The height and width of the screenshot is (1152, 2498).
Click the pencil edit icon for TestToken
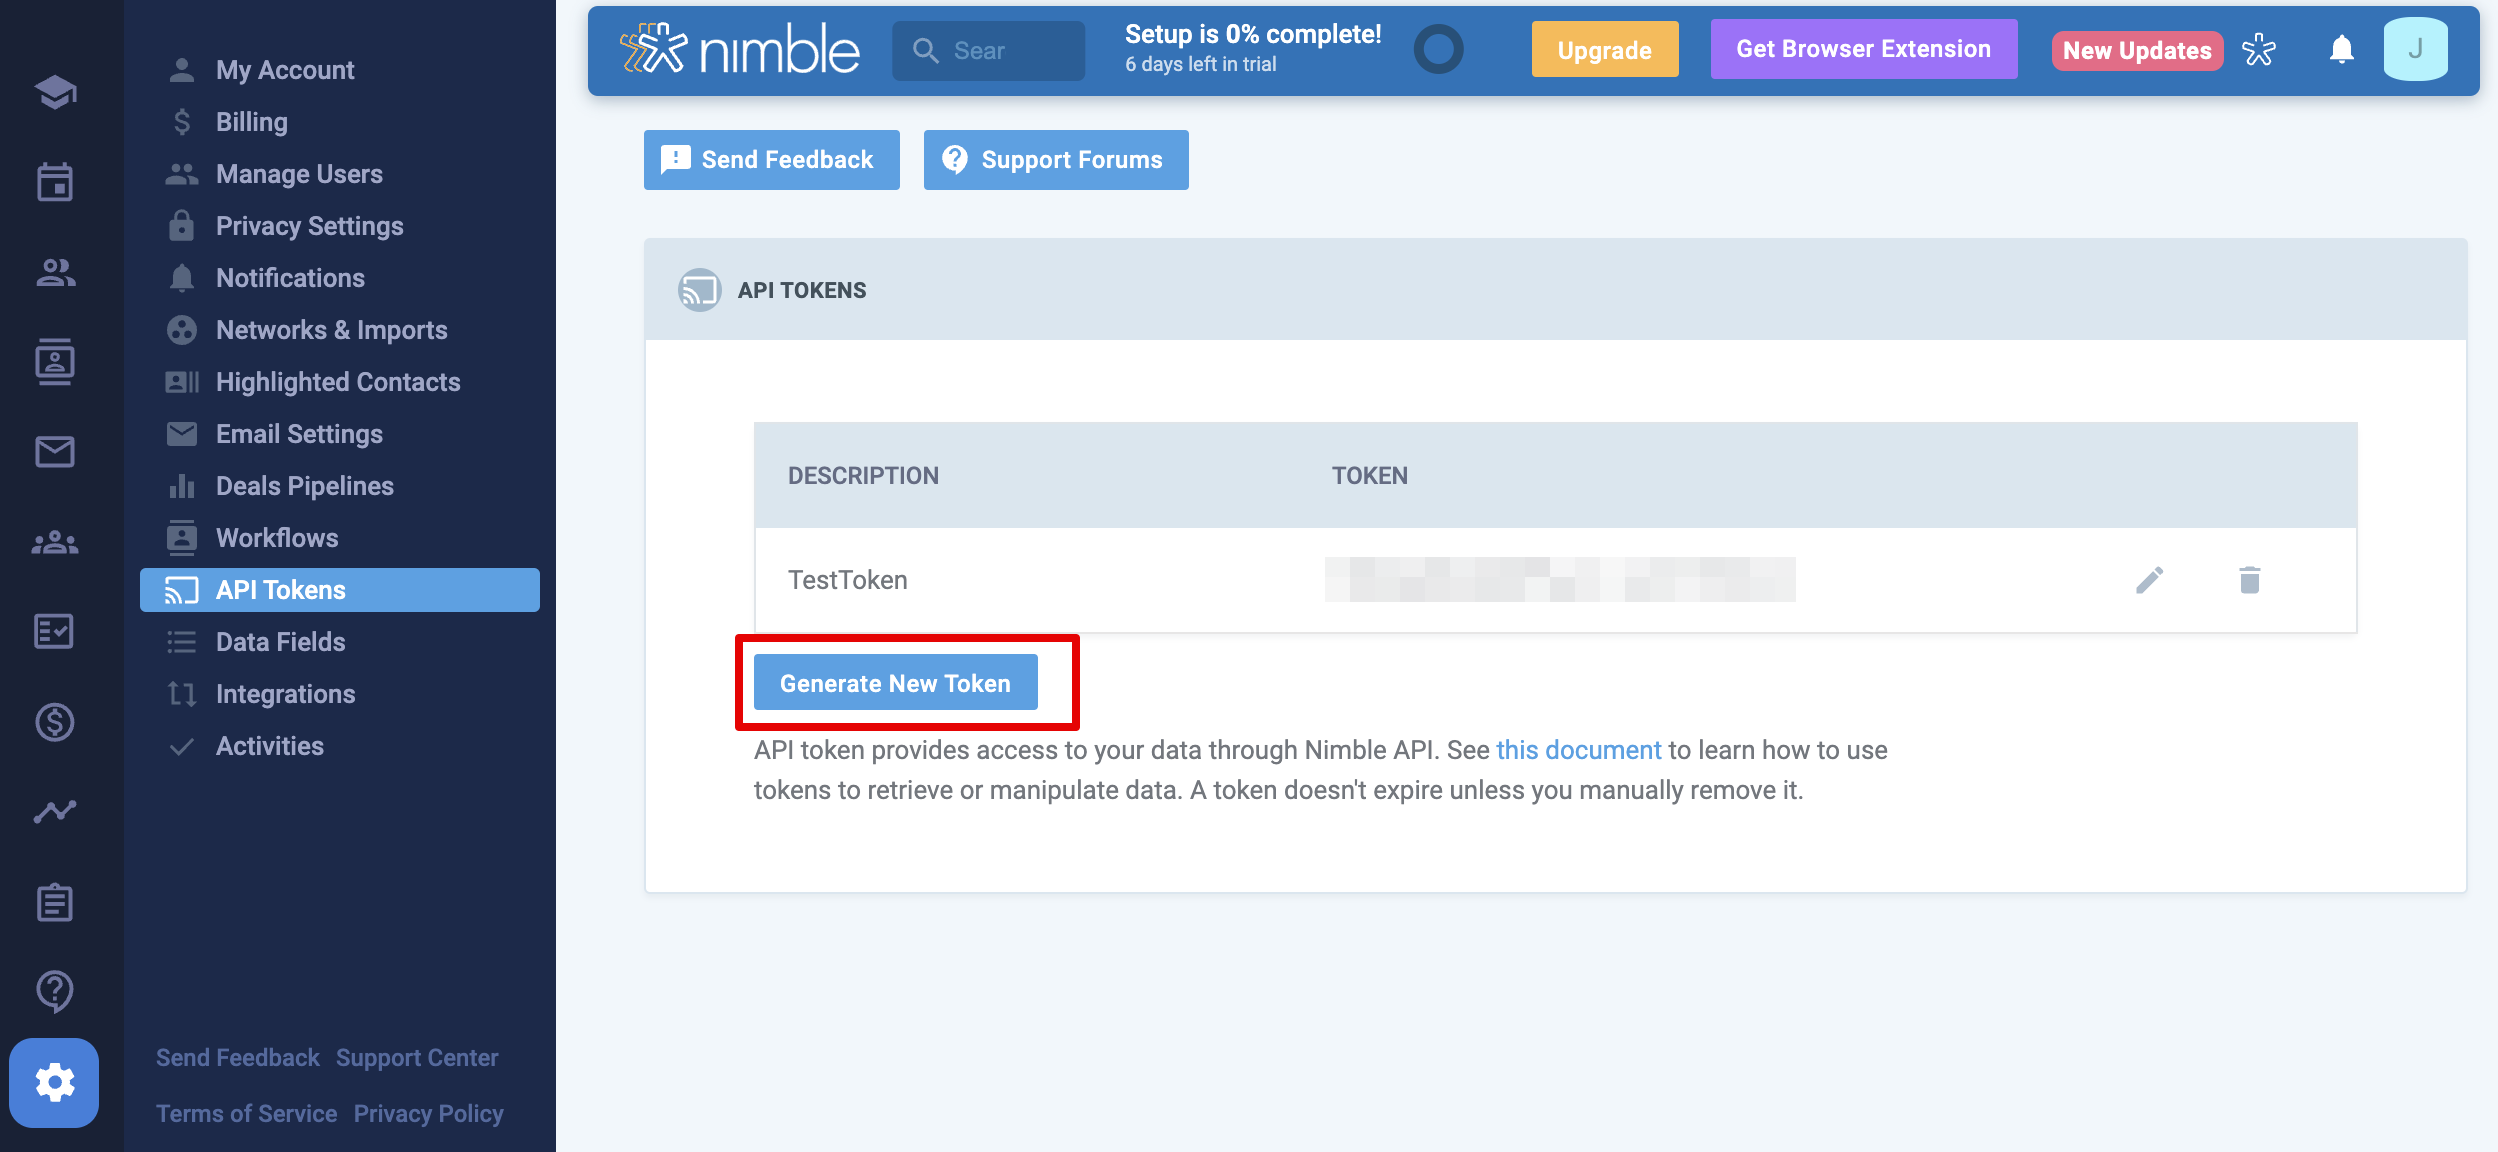pos(2149,580)
